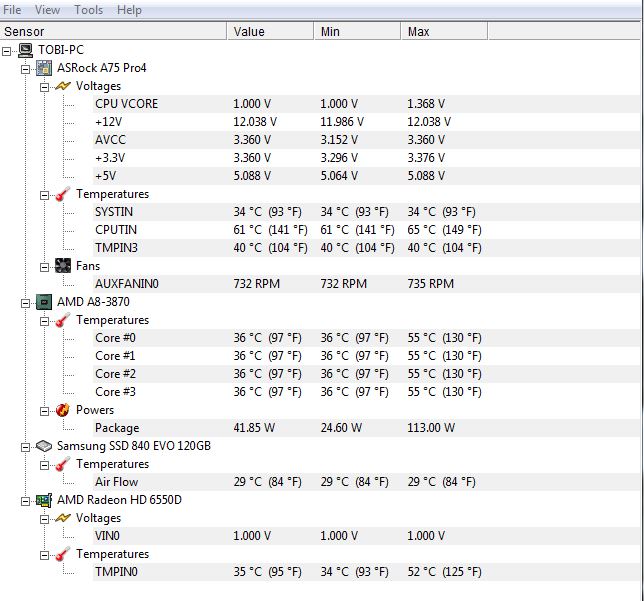Click the Samsung SSD drive icon
The image size is (644, 601).
coord(44,446)
